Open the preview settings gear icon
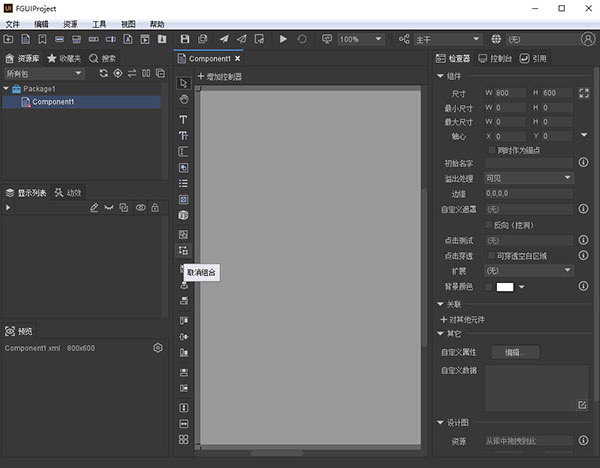Viewport: 600px width, 468px height. pos(158,348)
